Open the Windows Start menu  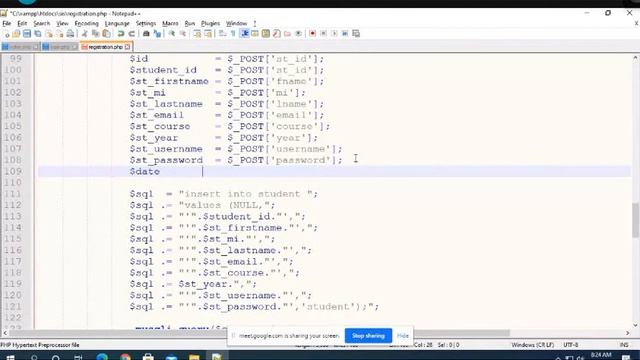click(x=10, y=357)
